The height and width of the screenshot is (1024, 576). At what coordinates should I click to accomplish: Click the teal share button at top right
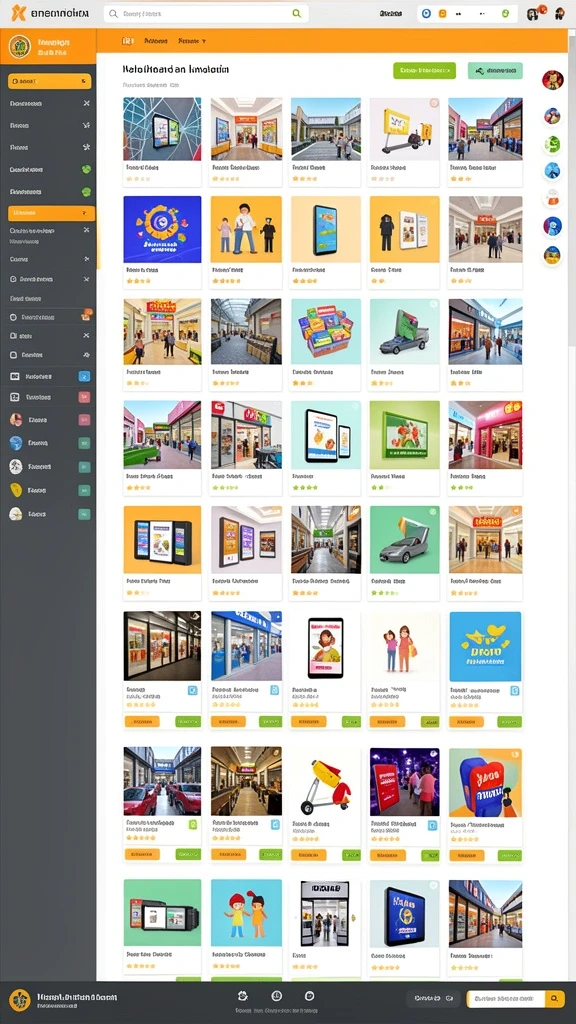tap(495, 71)
